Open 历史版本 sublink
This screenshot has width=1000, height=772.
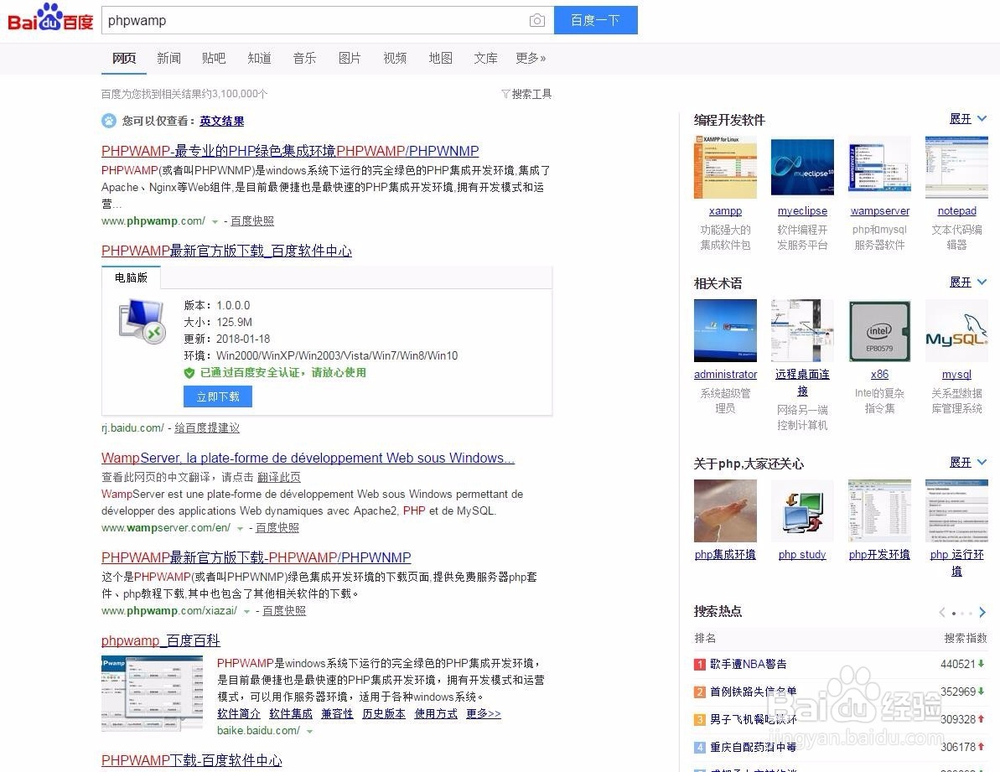383,714
